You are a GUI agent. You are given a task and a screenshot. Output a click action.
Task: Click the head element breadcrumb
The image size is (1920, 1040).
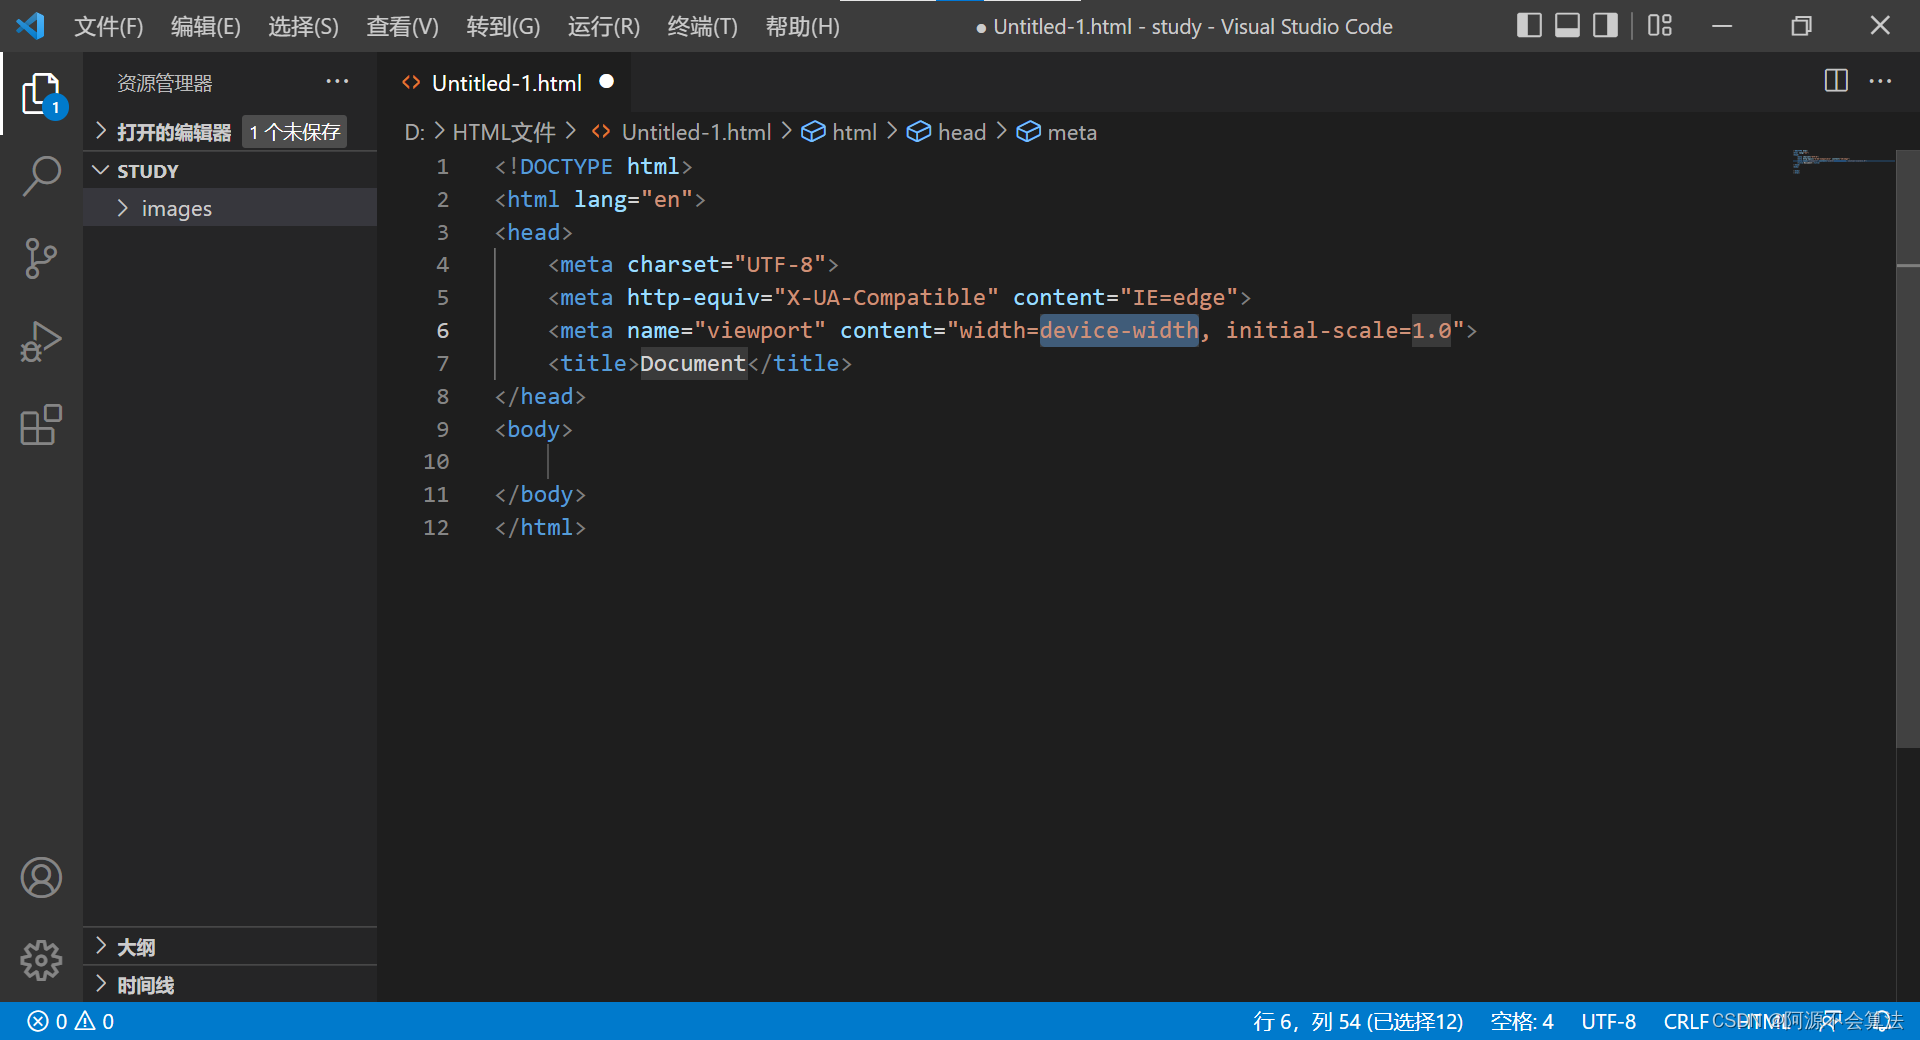[x=947, y=132]
